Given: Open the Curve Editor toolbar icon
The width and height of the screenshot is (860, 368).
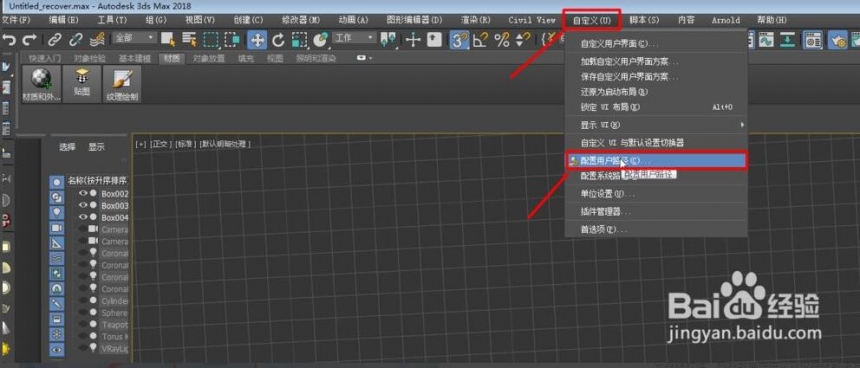Looking at the screenshot, I should click(766, 39).
